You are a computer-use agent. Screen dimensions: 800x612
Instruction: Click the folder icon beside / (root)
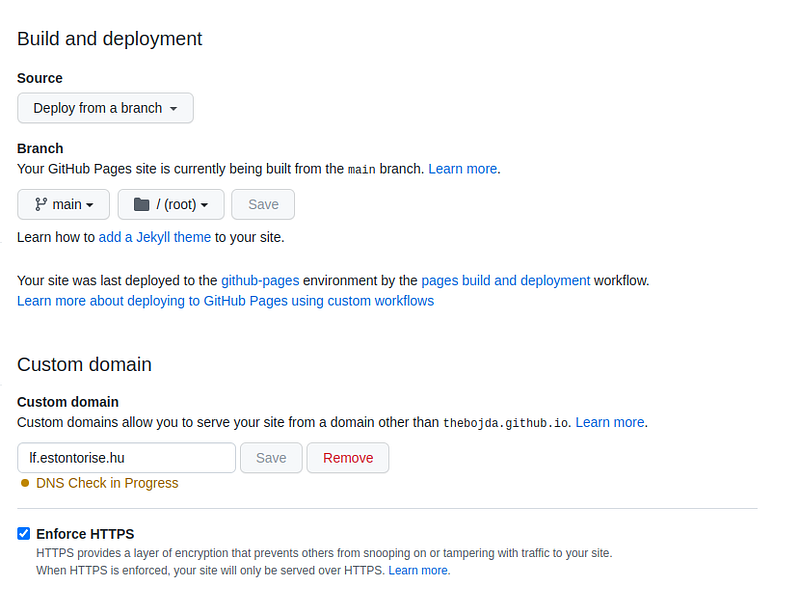tap(141, 204)
